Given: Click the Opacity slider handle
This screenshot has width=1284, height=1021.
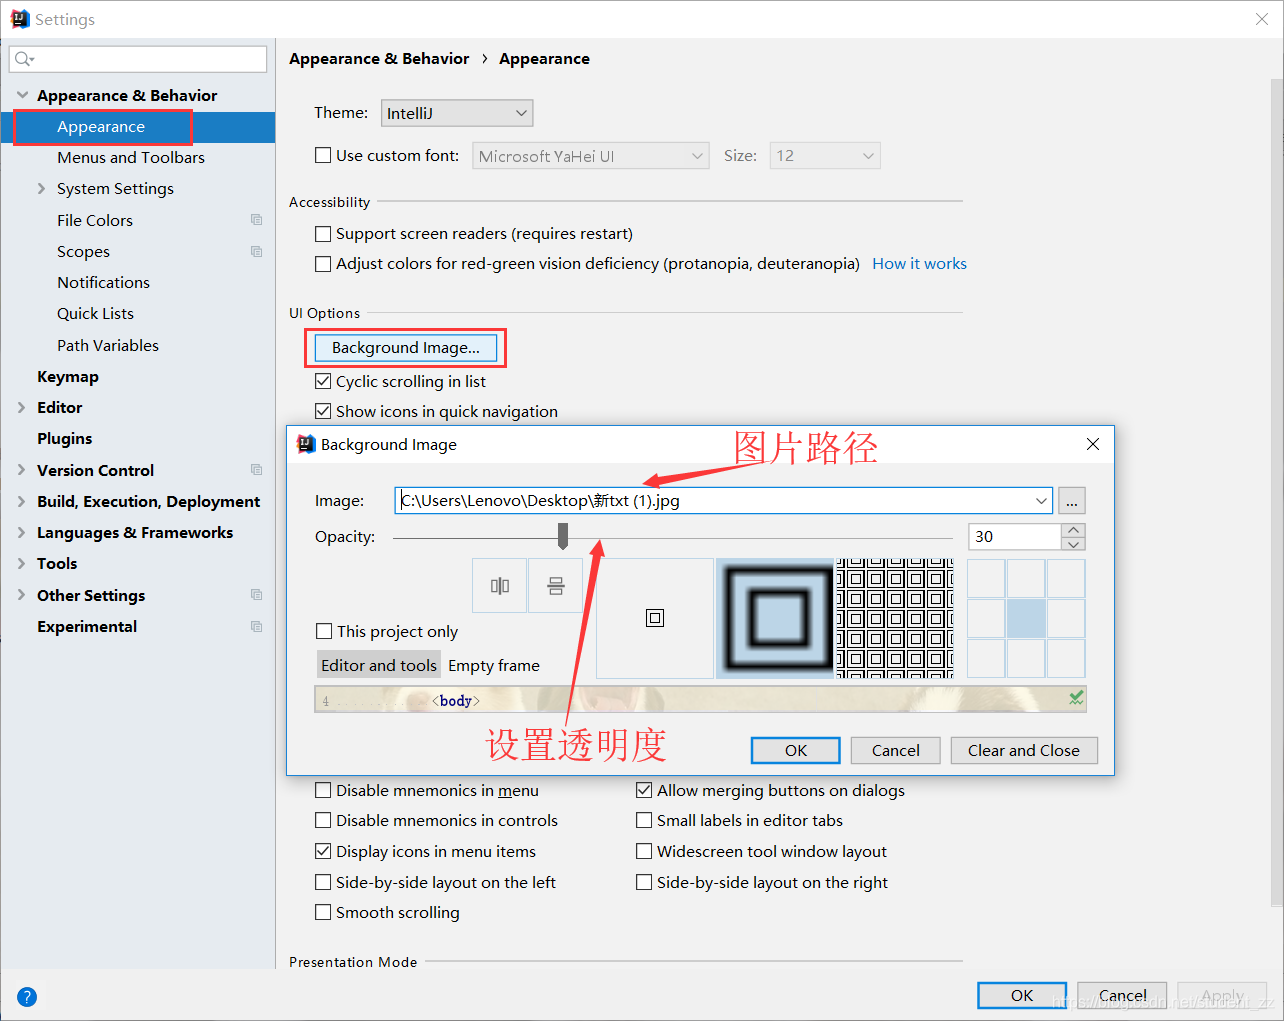Looking at the screenshot, I should click(x=563, y=536).
